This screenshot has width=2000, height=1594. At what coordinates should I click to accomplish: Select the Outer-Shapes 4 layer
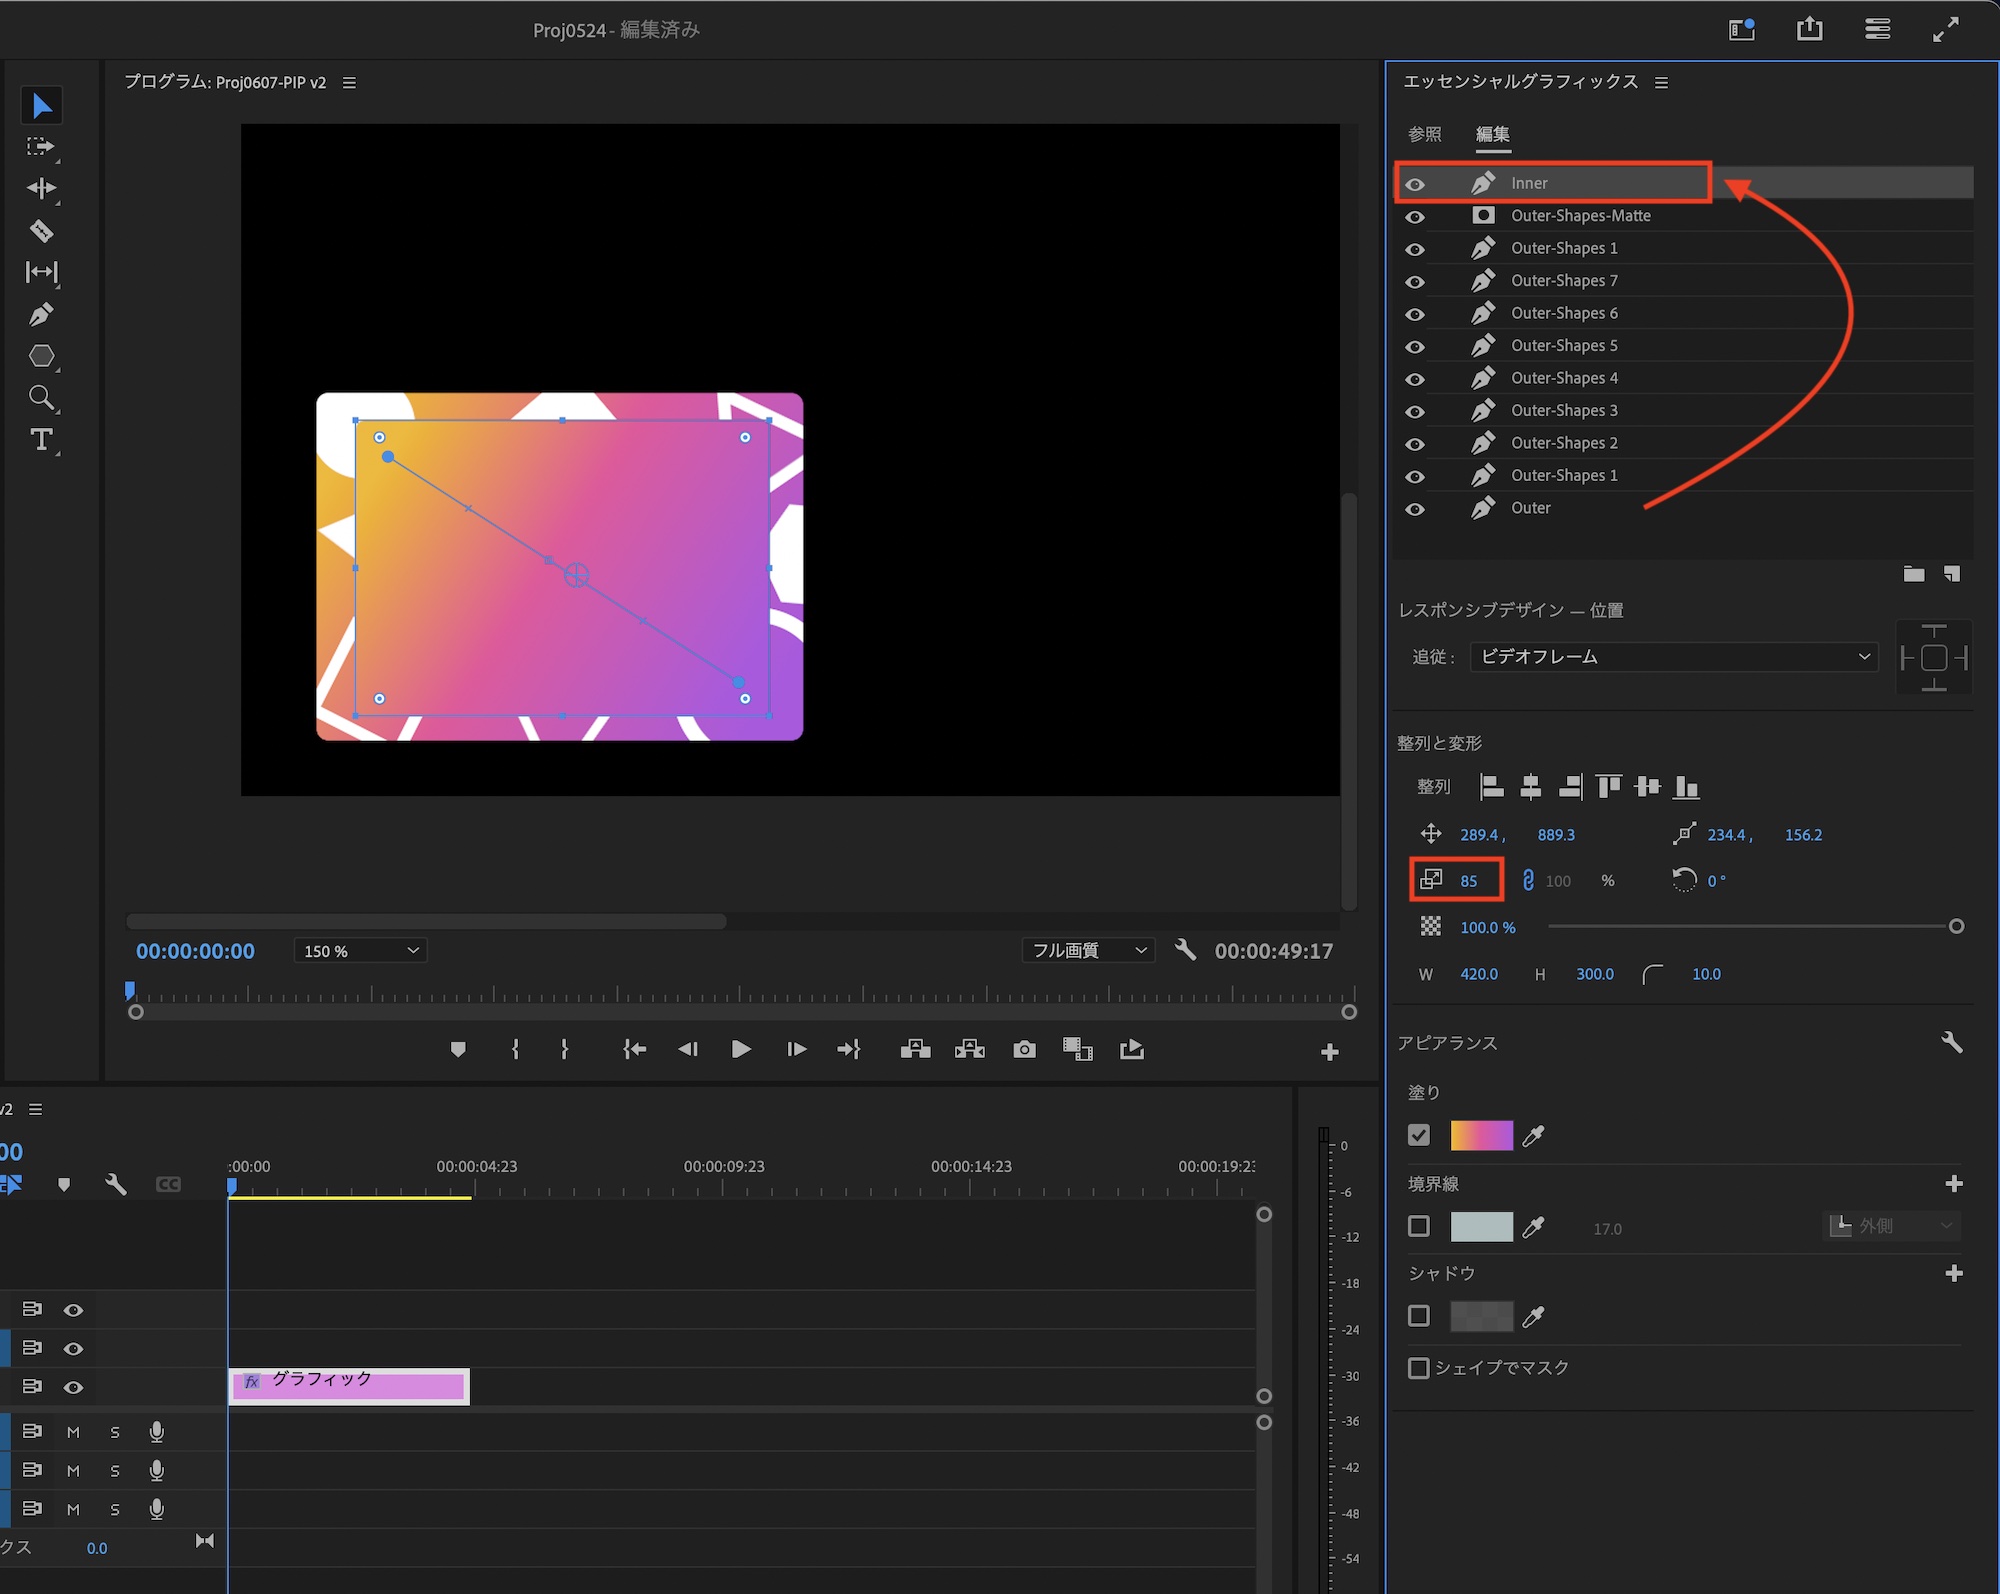click(1564, 378)
